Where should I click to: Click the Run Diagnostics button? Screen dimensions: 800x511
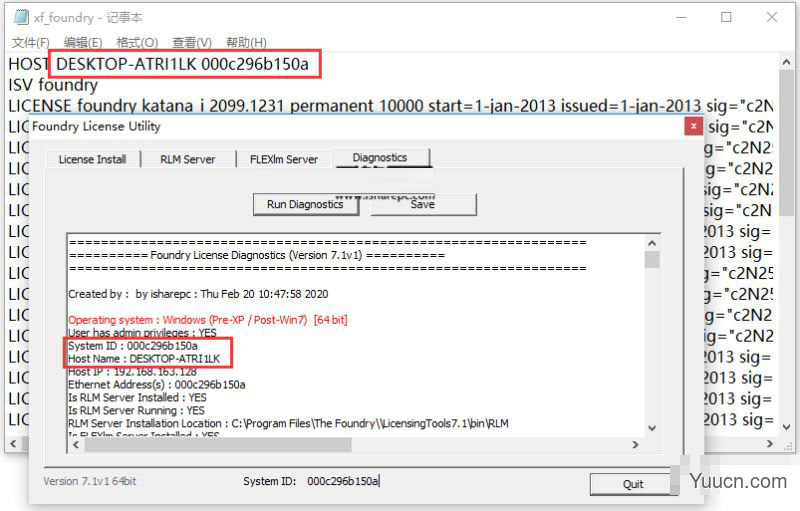tap(305, 205)
